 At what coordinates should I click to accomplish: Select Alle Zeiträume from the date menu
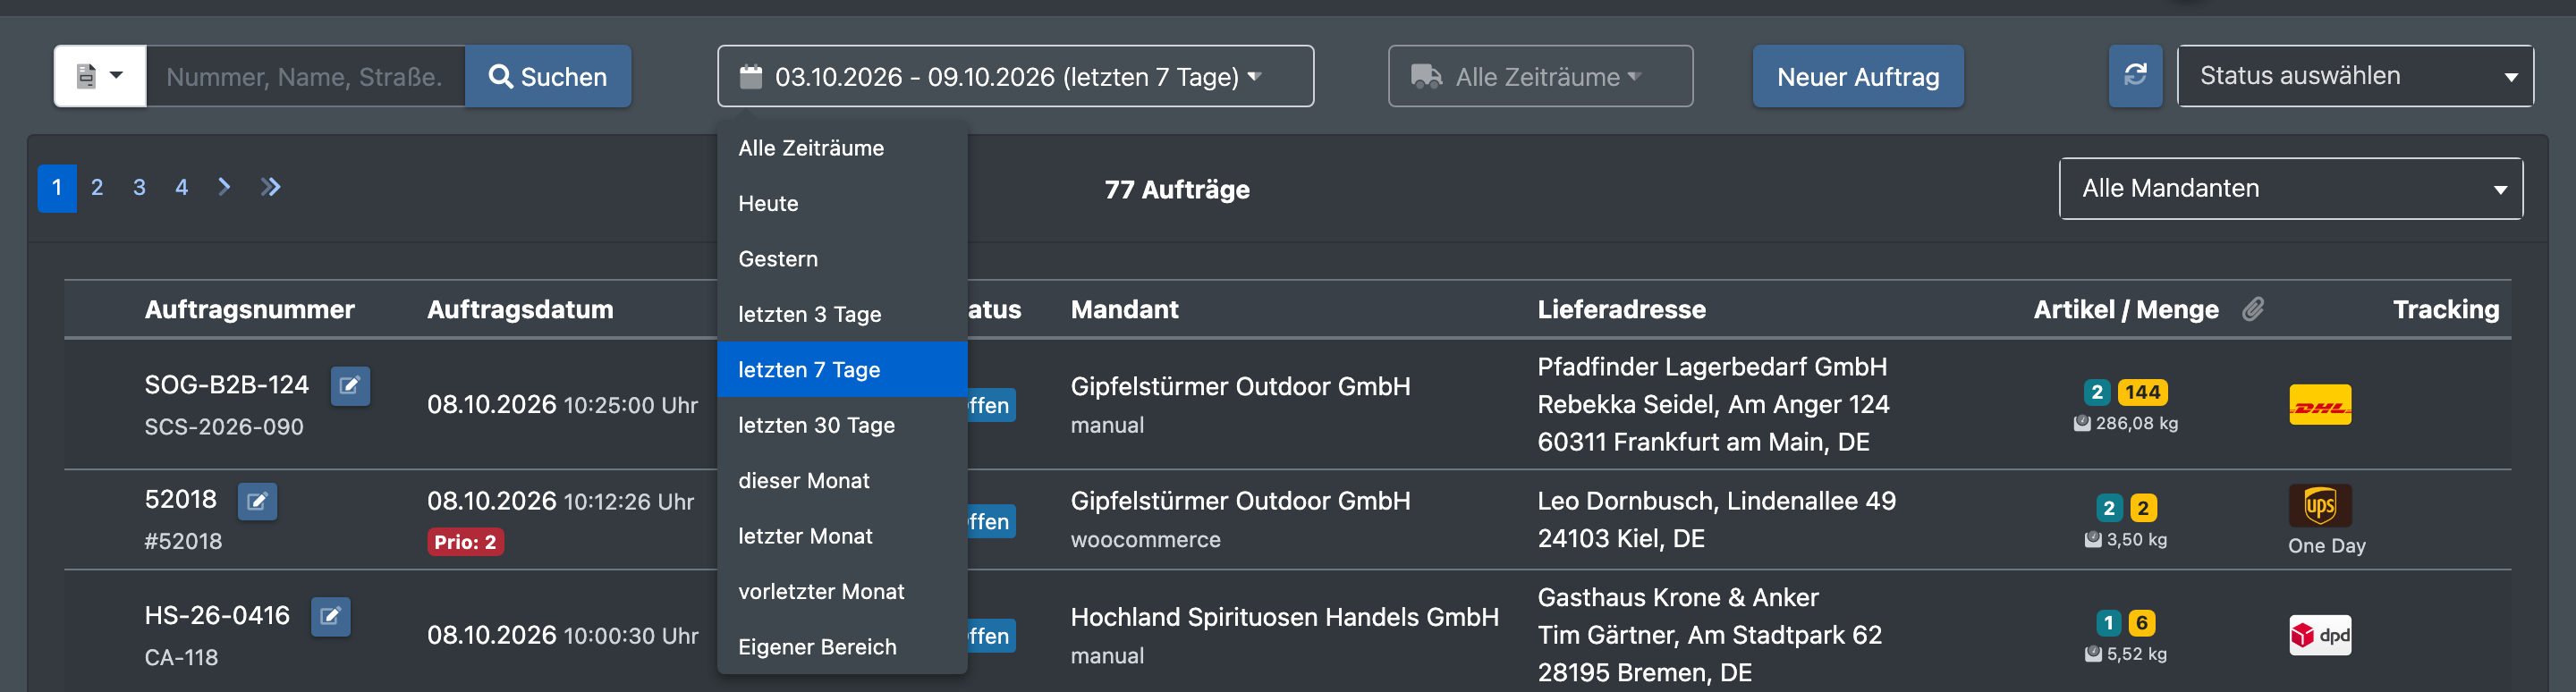[842, 148]
